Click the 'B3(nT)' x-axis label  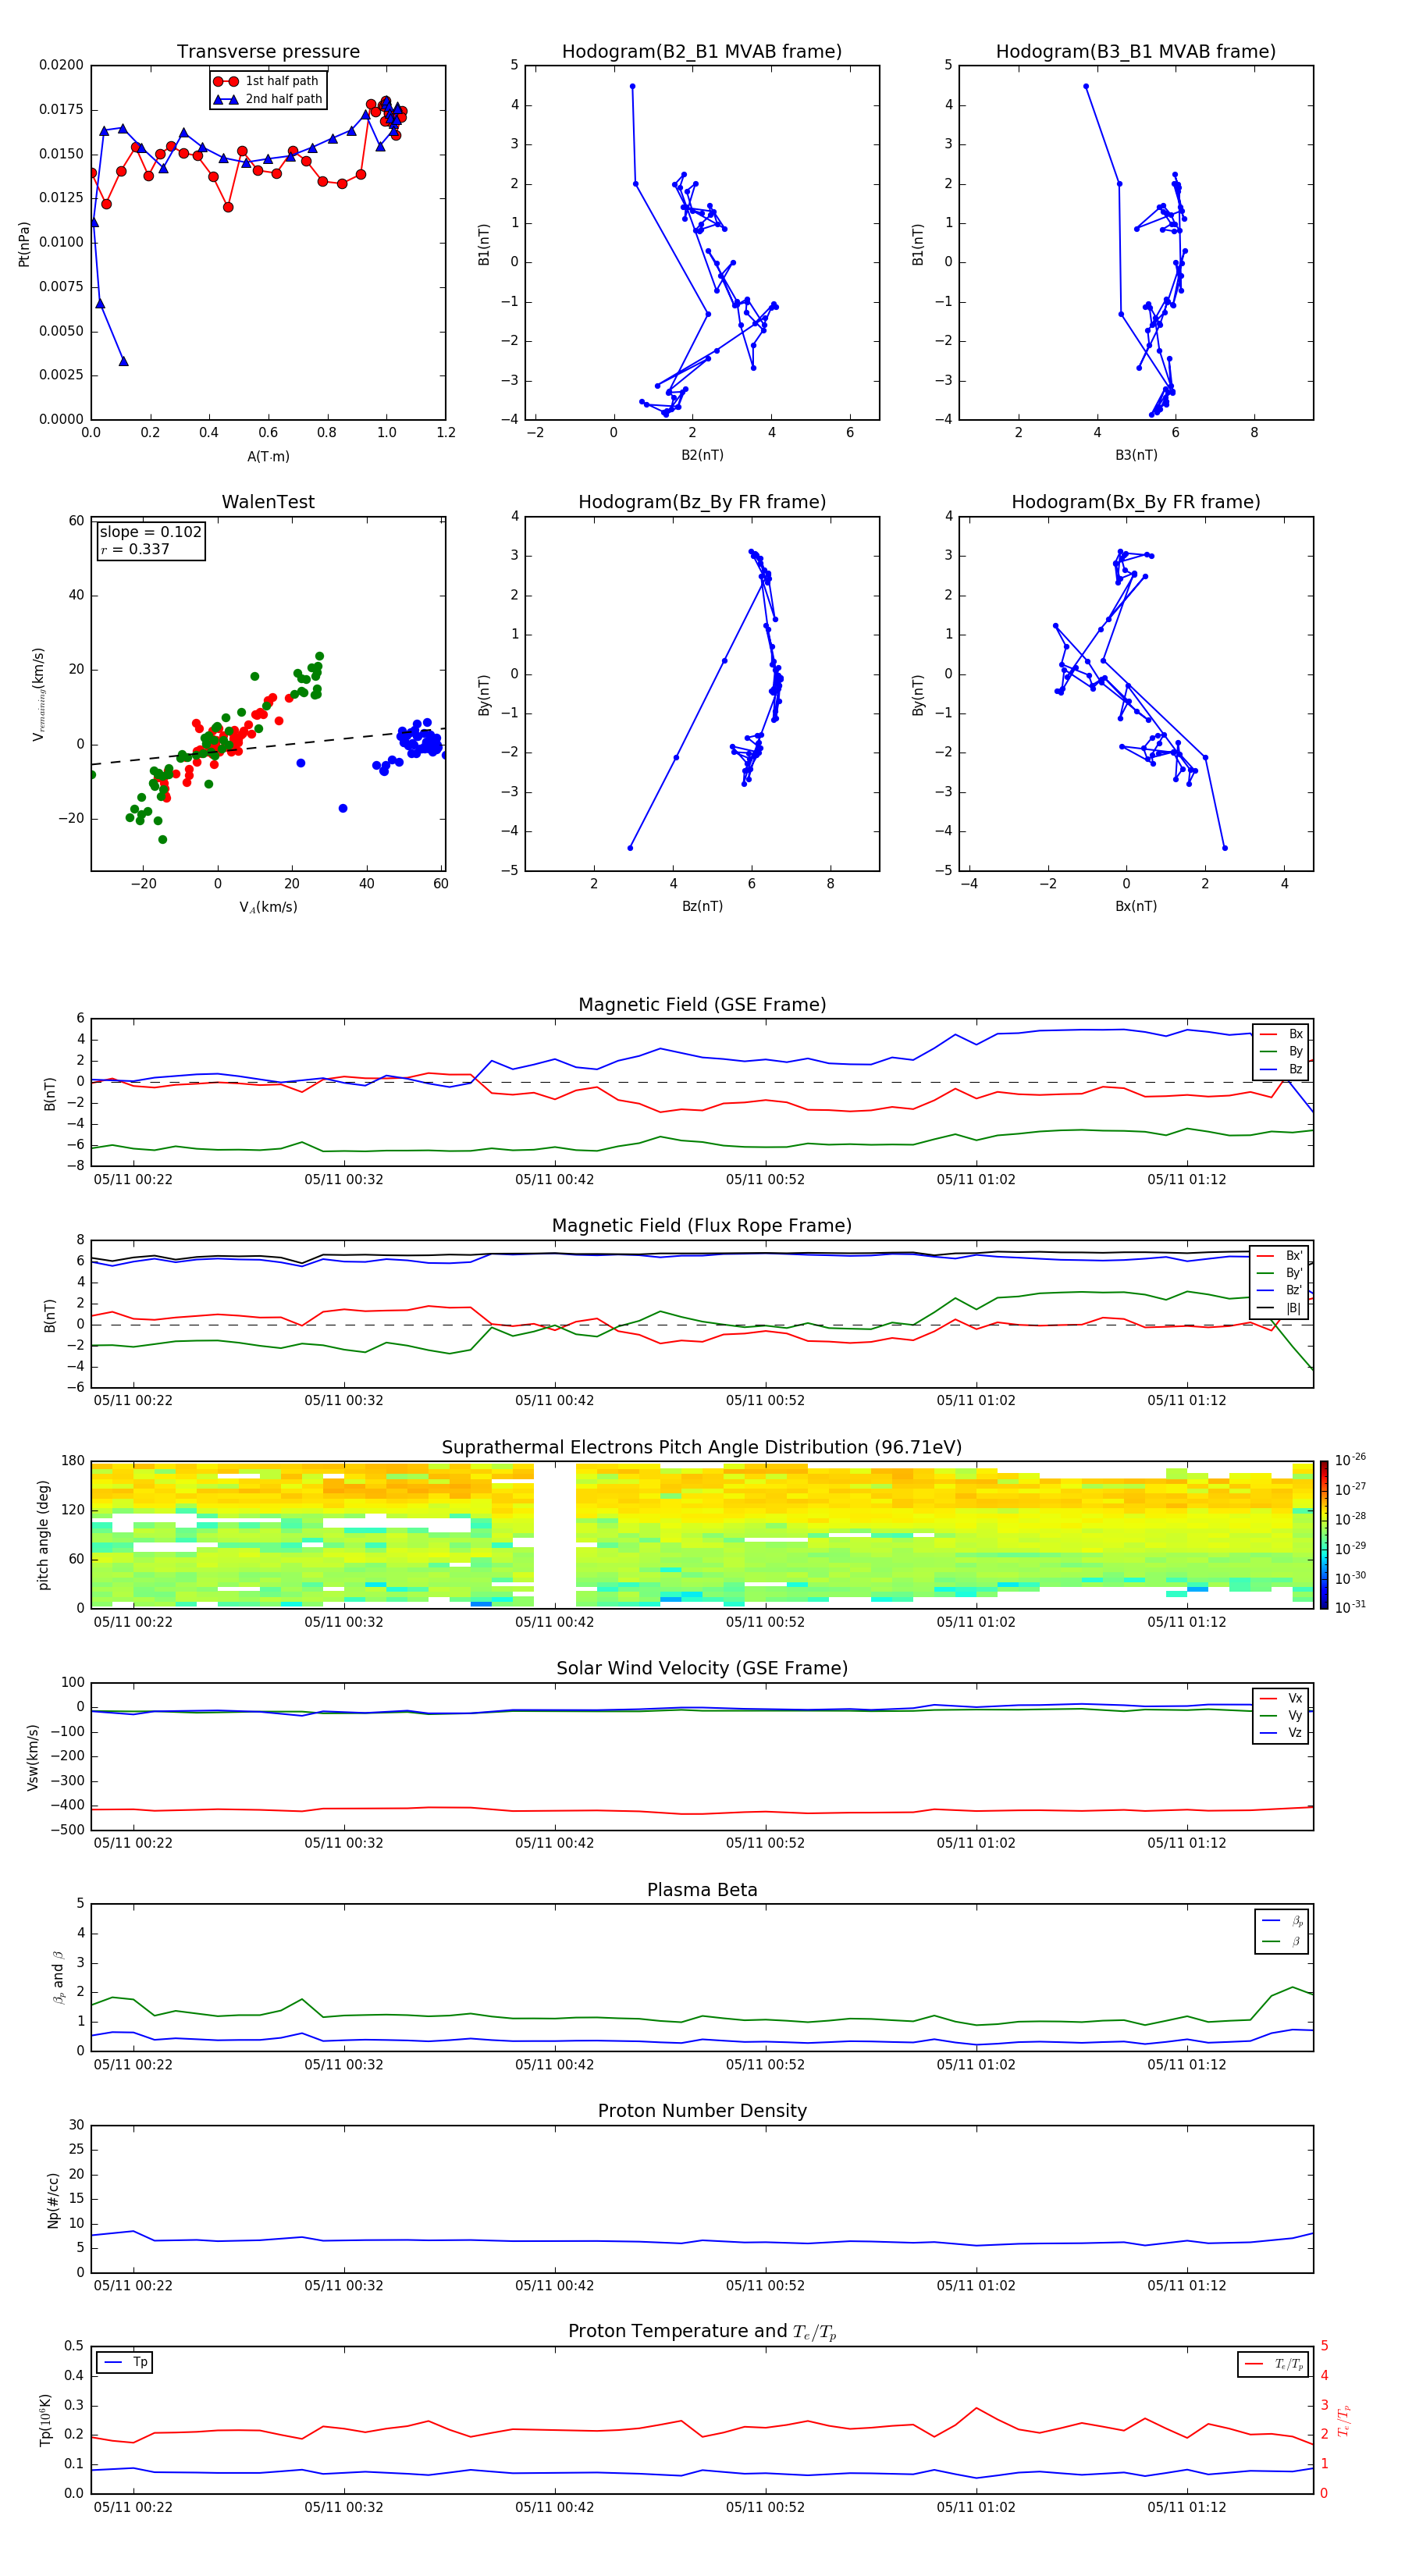tap(1136, 455)
